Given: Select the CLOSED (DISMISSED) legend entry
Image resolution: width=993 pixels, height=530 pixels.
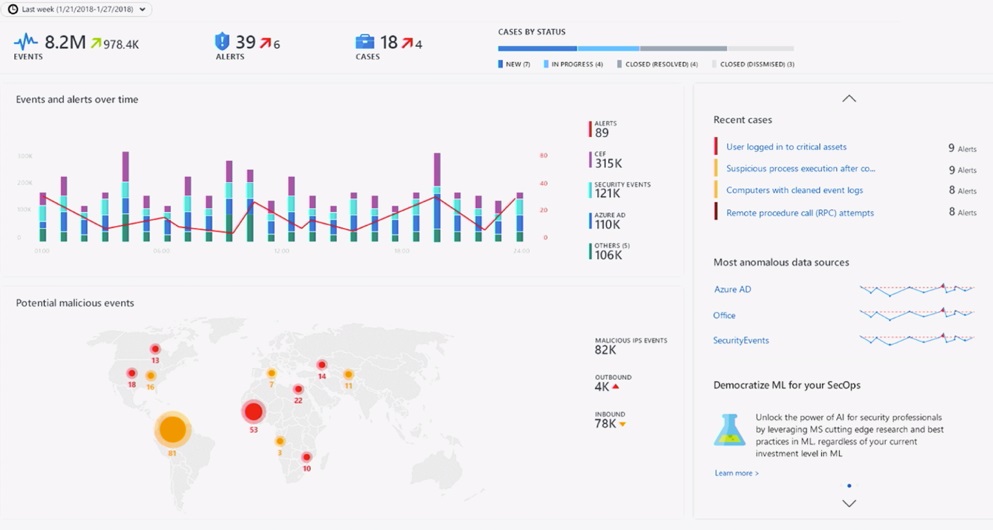Looking at the screenshot, I should [753, 64].
